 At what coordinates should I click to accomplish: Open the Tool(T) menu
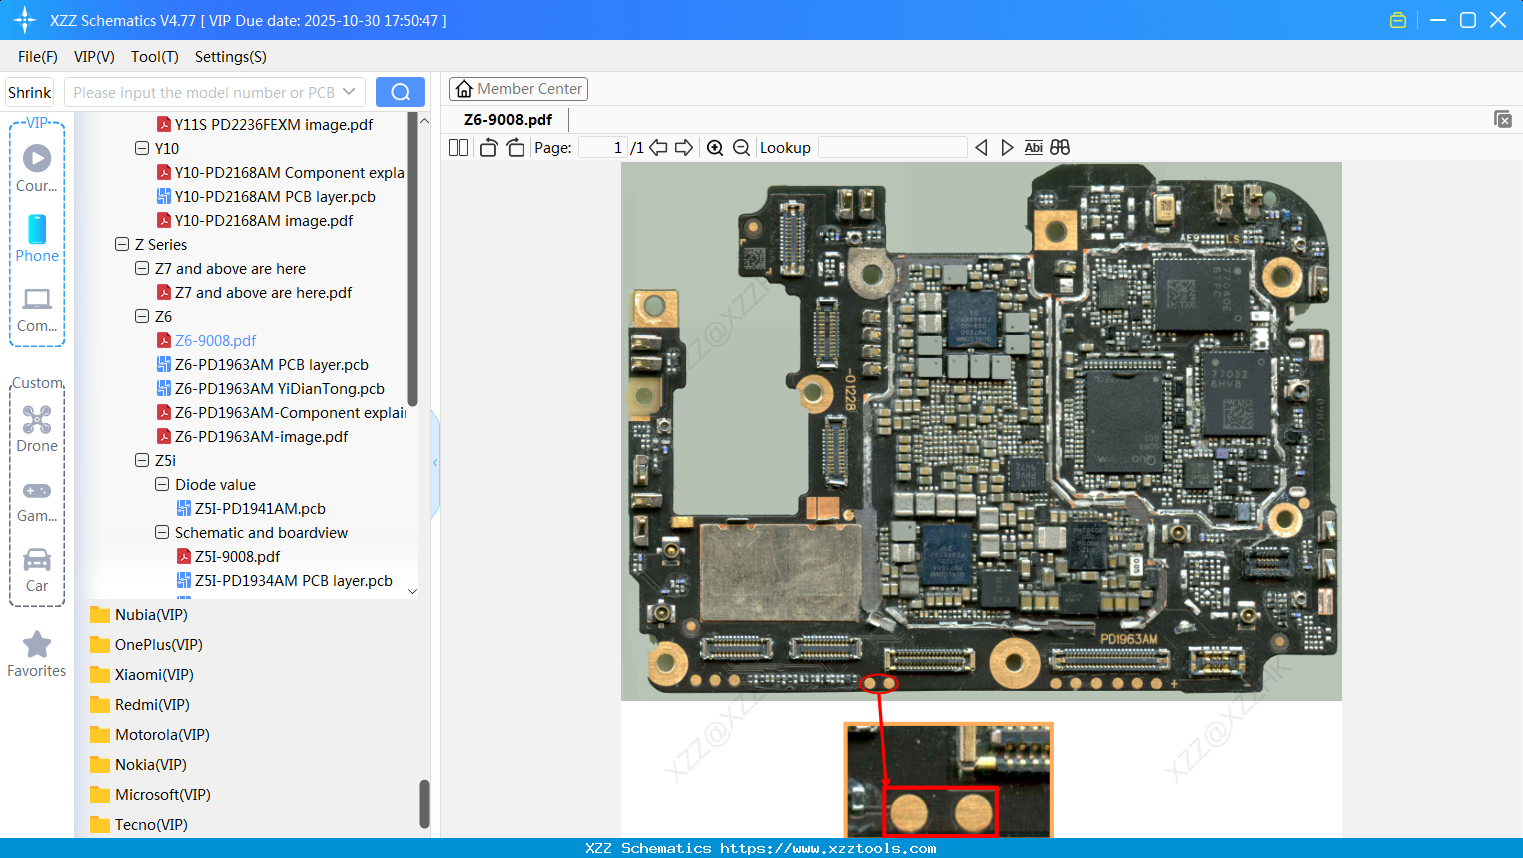coord(154,57)
